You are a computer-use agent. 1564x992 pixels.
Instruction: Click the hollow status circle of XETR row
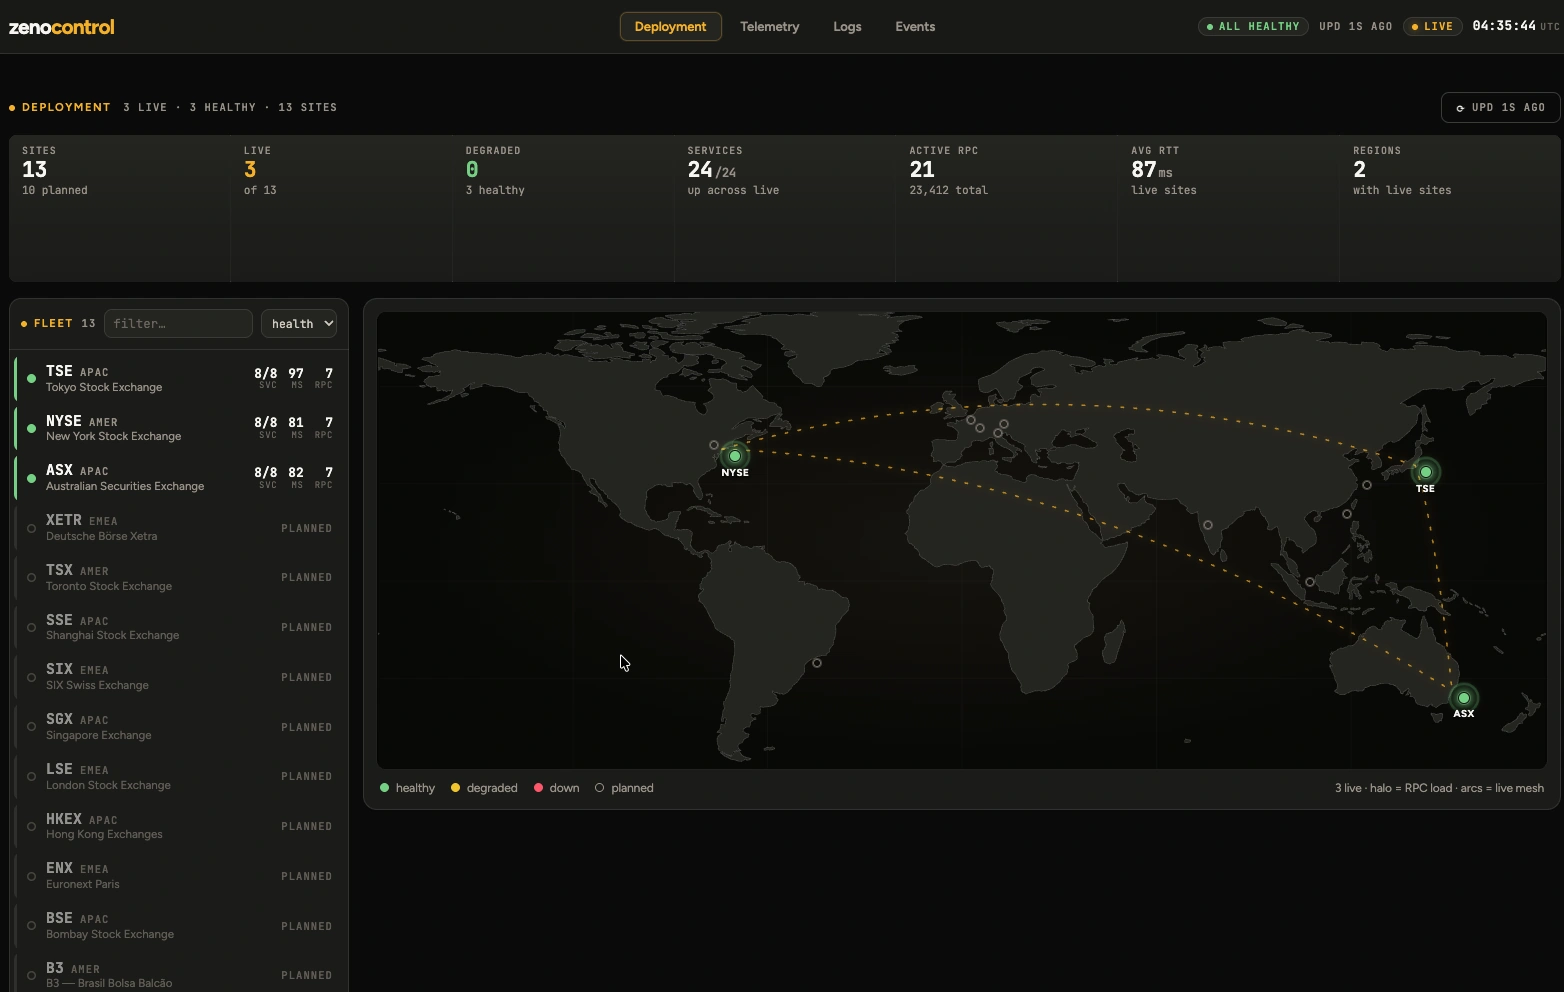tap(31, 528)
